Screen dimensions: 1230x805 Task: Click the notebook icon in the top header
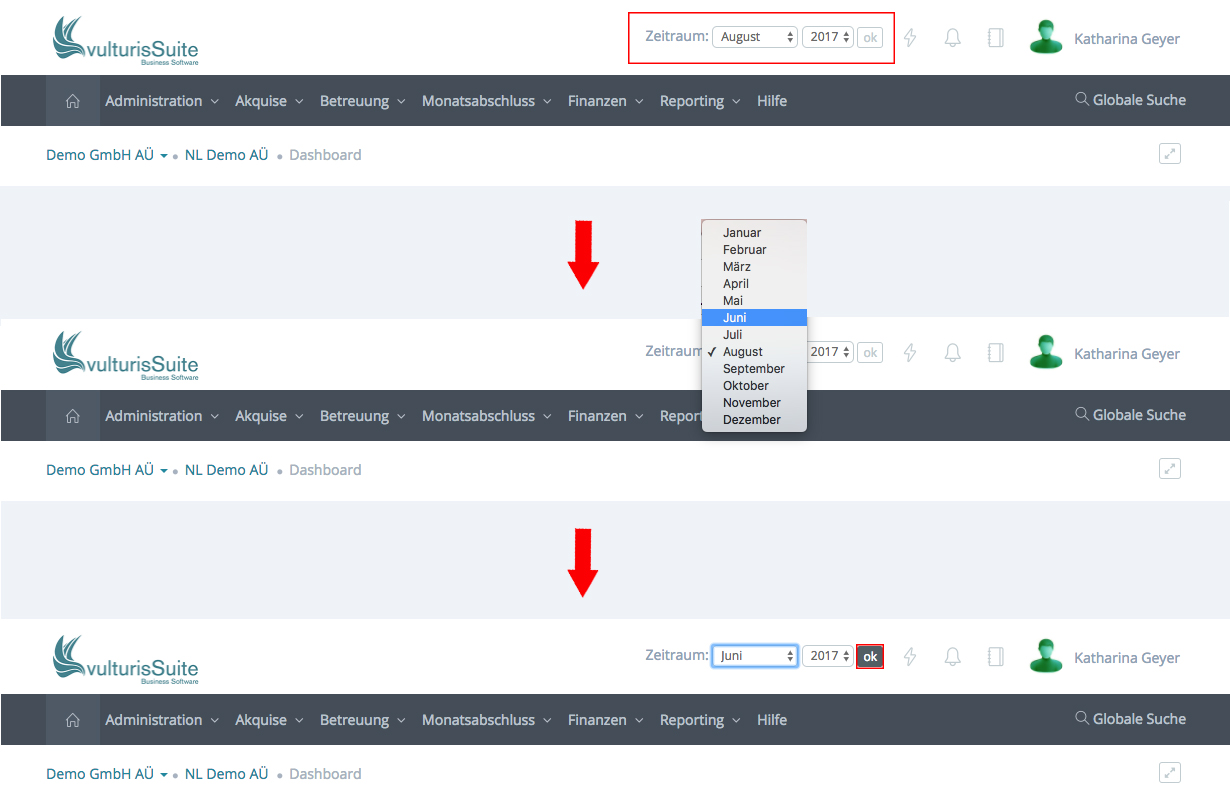coord(995,38)
